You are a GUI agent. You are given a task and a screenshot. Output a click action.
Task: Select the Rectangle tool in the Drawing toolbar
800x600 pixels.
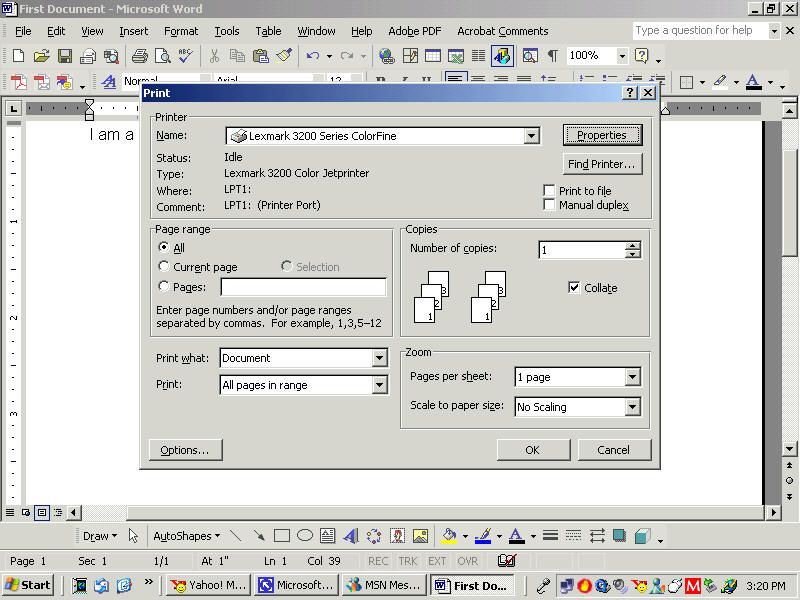[x=282, y=536]
